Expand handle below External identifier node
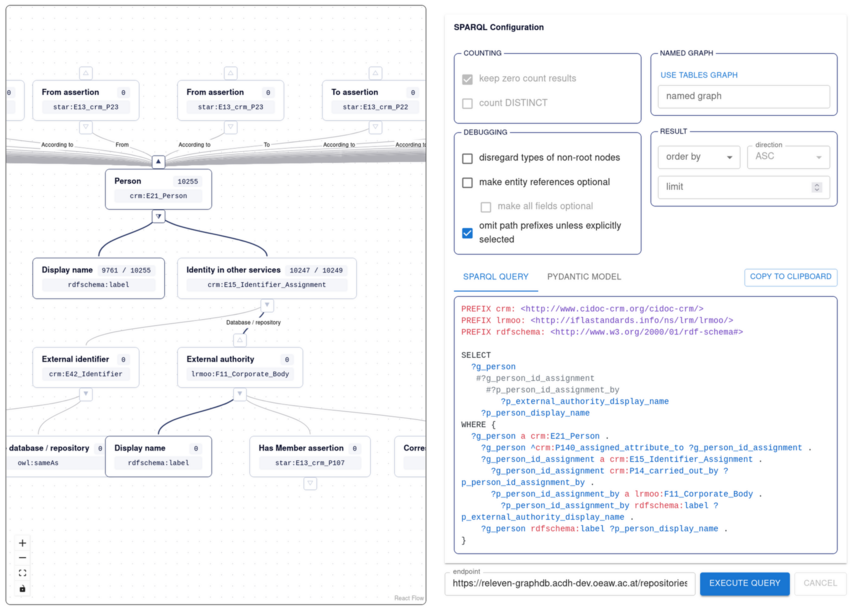 [86, 394]
